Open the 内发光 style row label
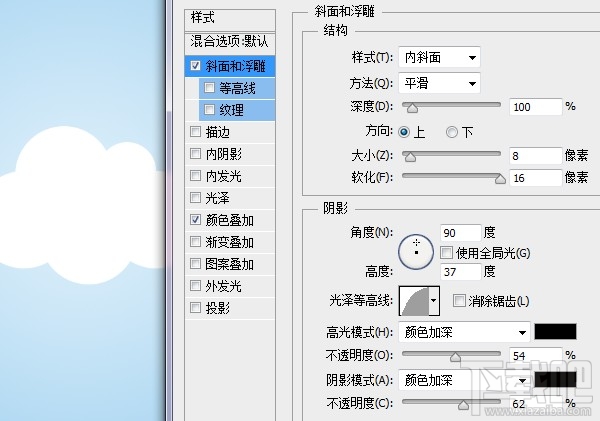Image resolution: width=600 pixels, height=421 pixels. 223,176
